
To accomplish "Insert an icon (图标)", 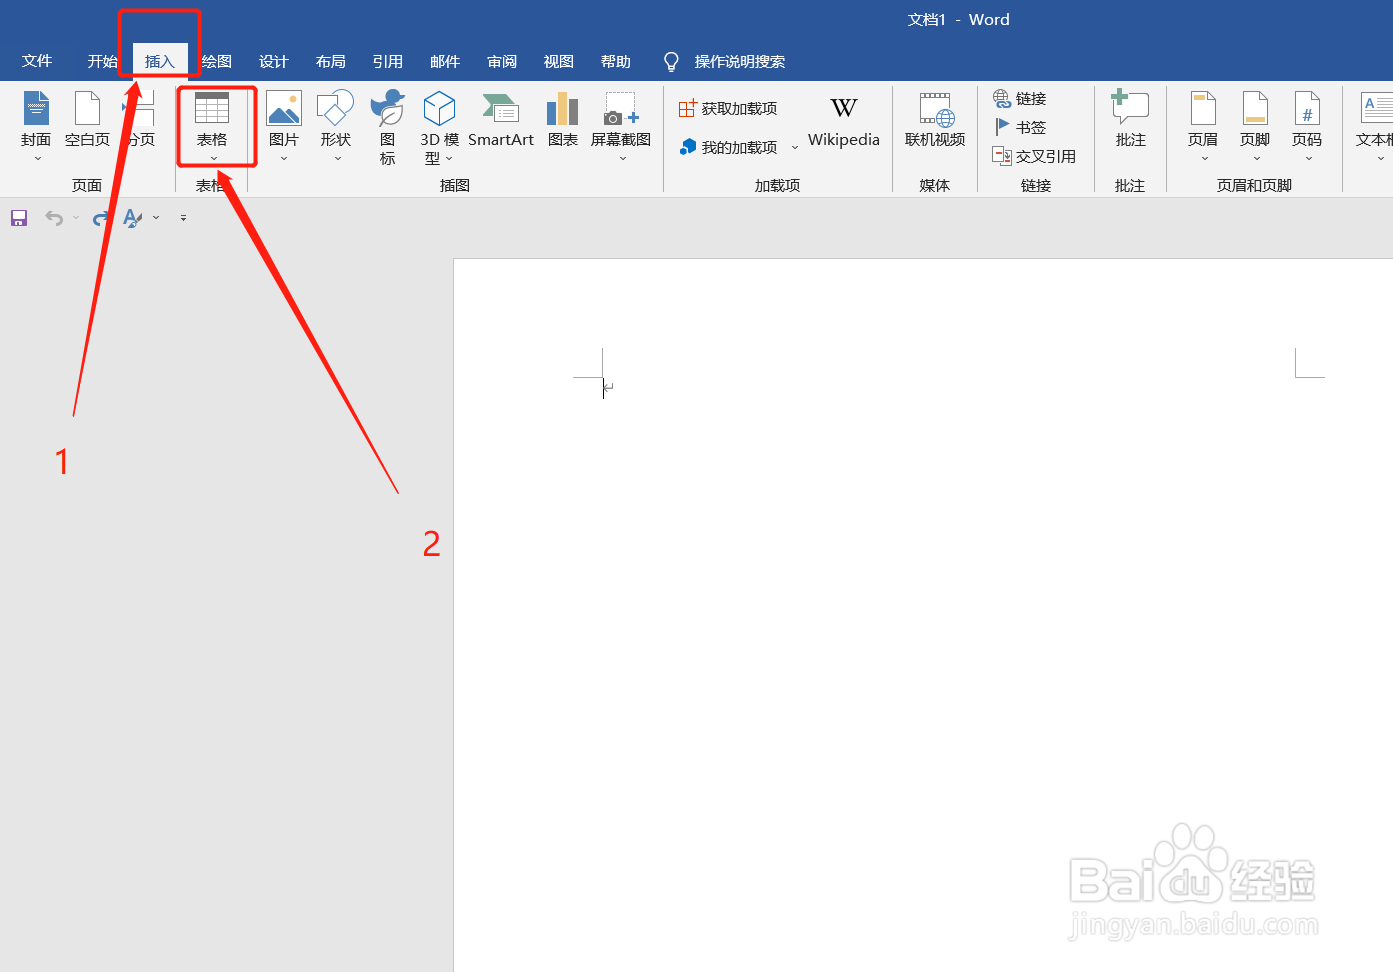I will (x=388, y=126).
